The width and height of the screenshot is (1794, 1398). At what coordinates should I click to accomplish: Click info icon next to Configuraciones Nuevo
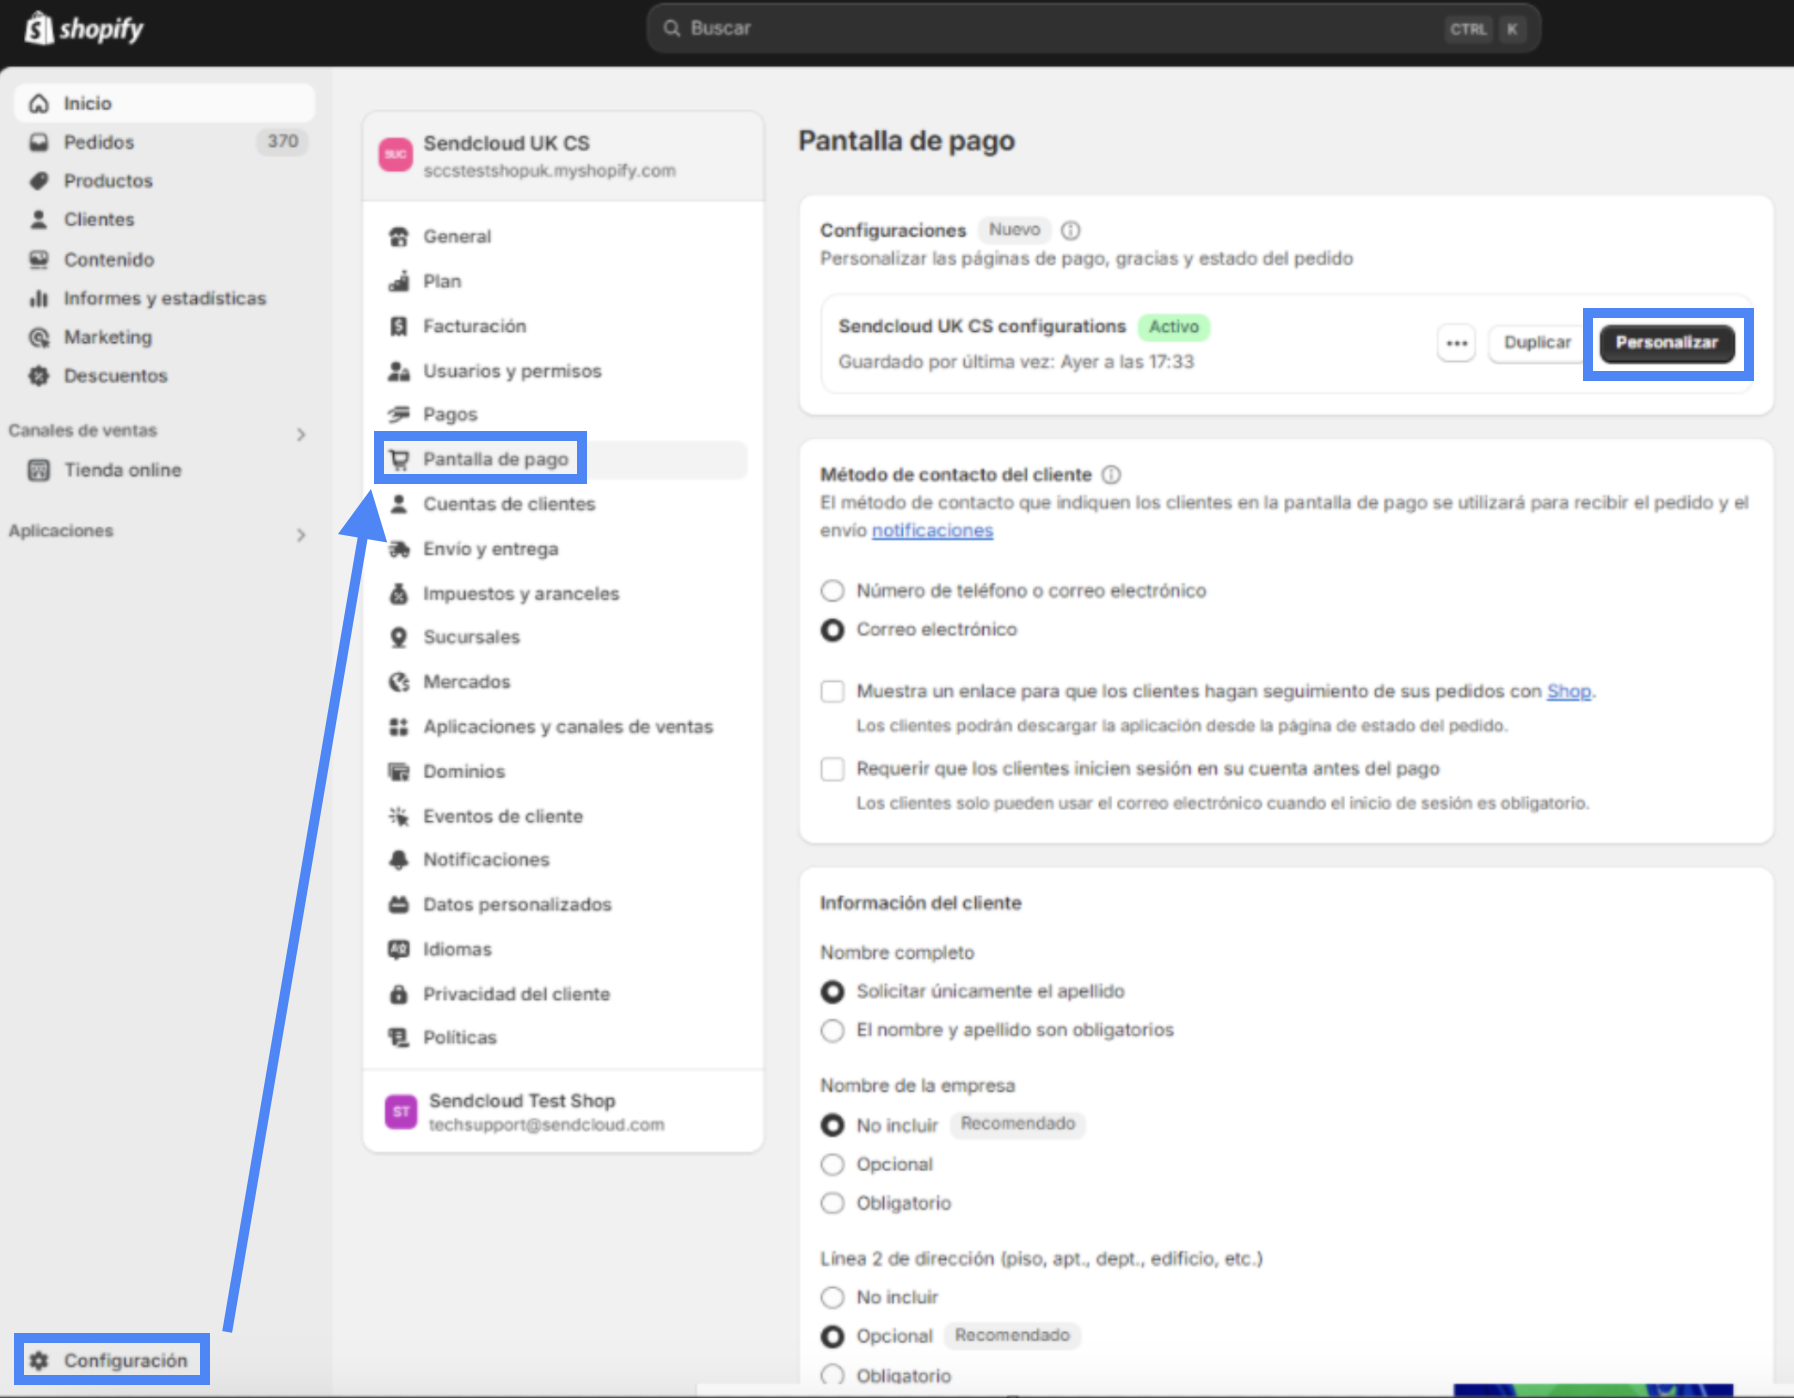1070,230
